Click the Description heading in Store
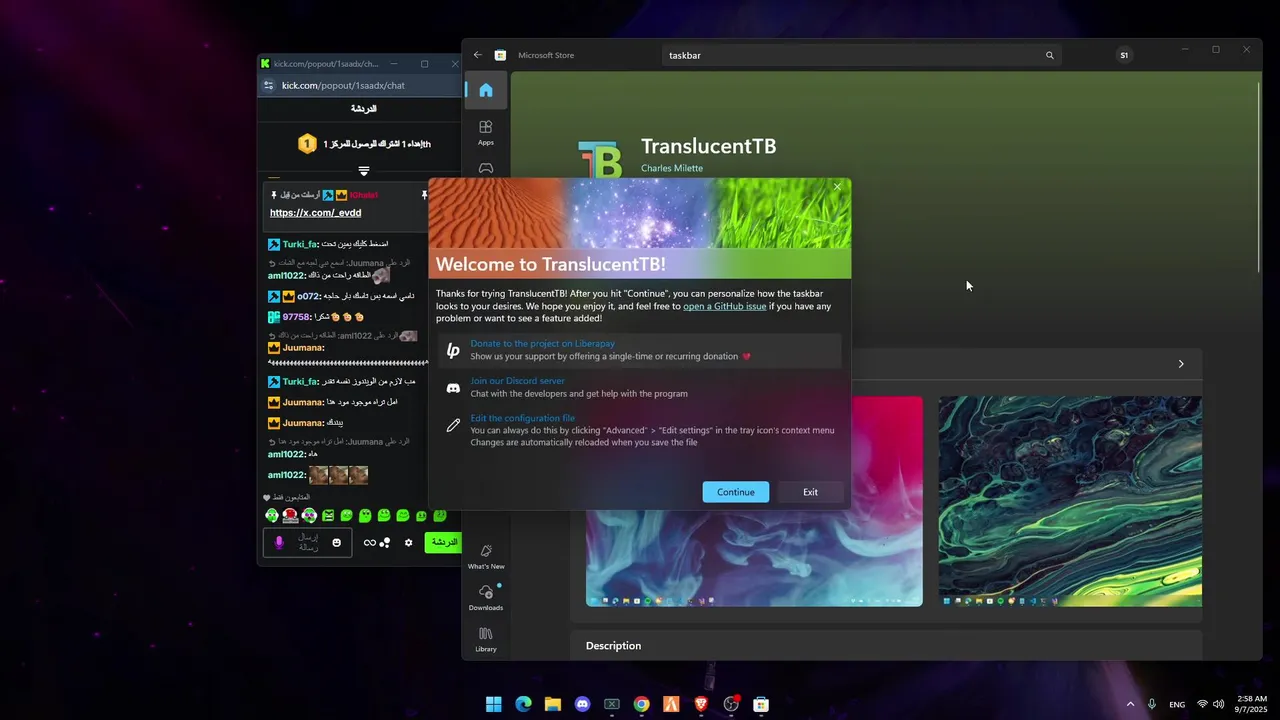The image size is (1280, 720). point(614,646)
